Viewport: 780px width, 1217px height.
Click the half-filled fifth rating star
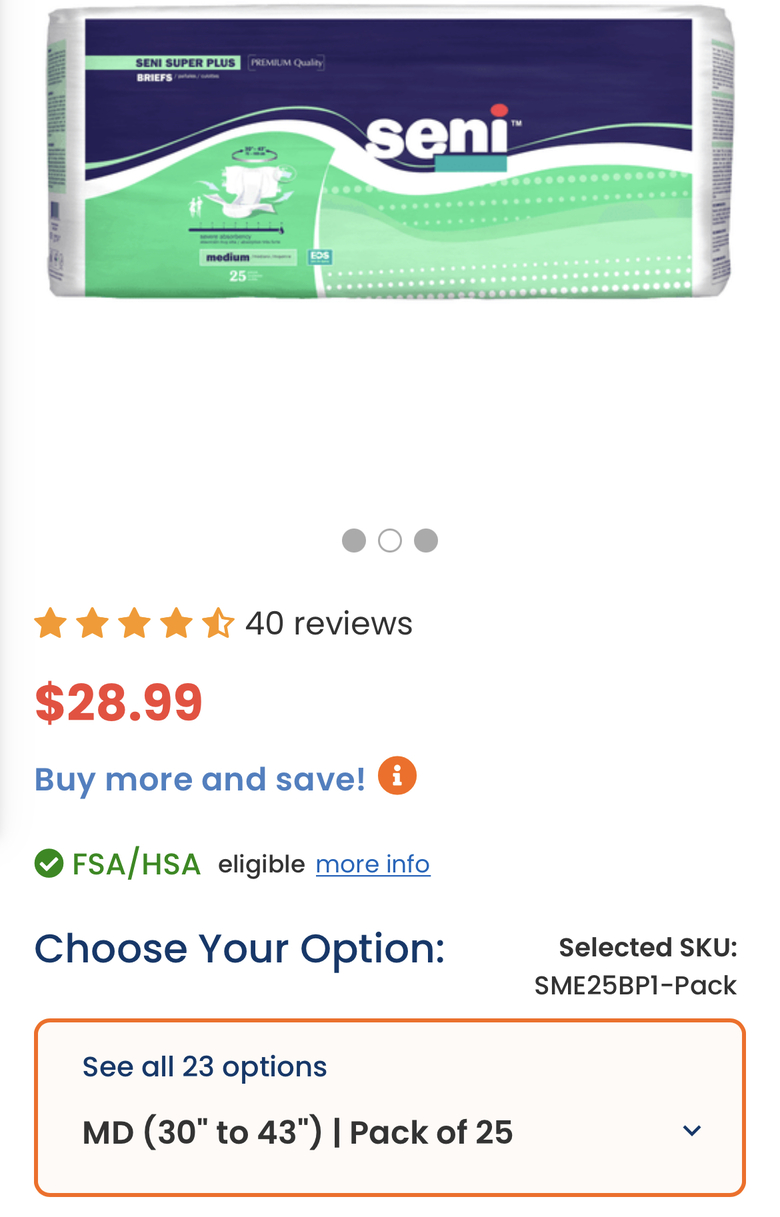[x=217, y=624]
